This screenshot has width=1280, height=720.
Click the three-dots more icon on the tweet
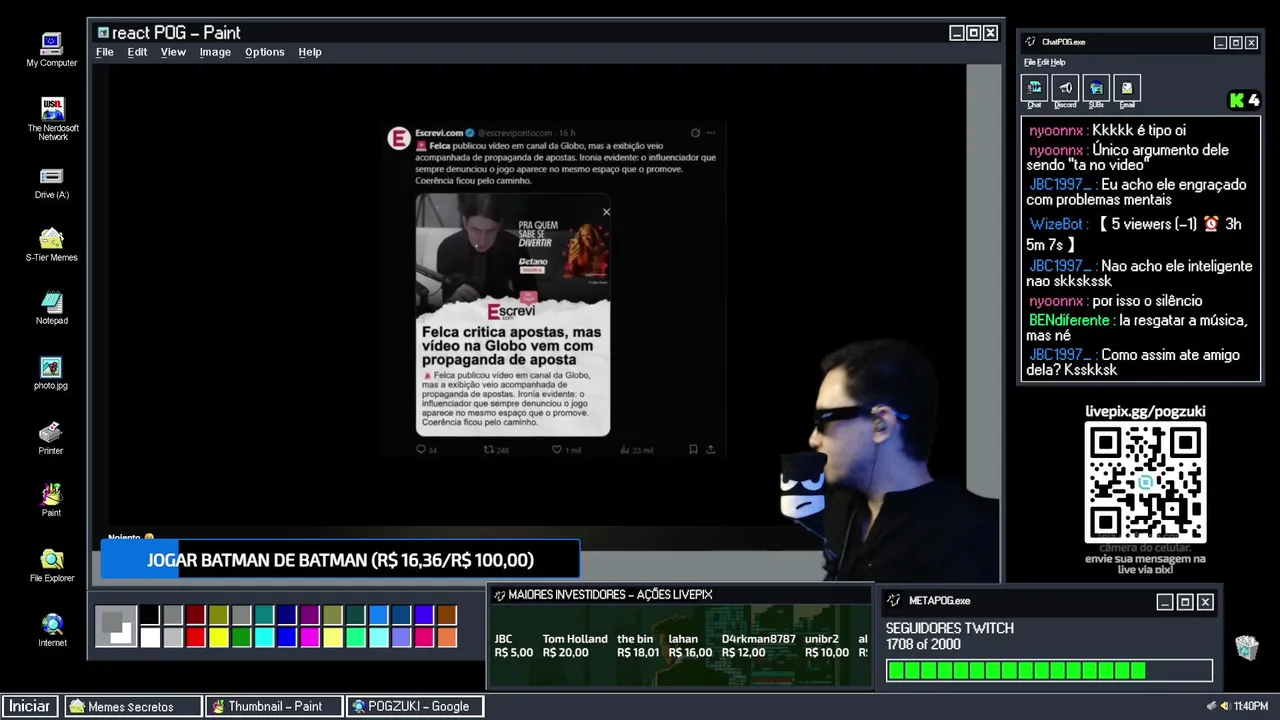click(711, 132)
